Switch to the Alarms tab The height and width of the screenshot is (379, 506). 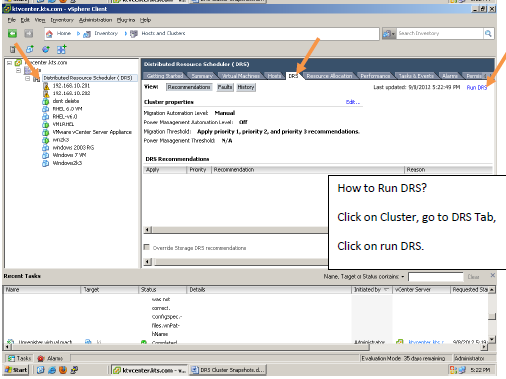coord(450,76)
